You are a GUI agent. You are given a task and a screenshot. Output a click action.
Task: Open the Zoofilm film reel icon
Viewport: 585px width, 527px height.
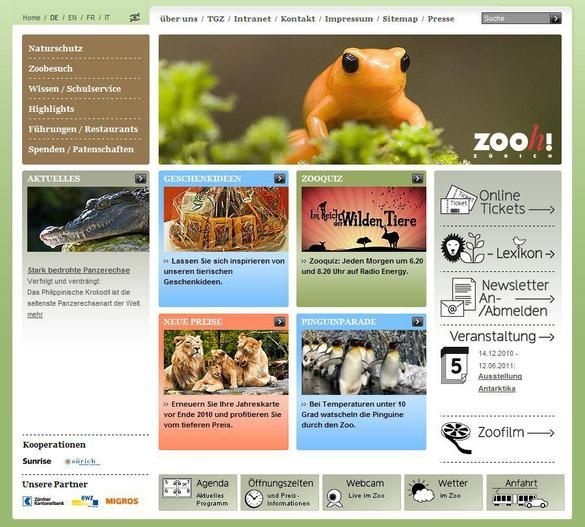(x=456, y=437)
